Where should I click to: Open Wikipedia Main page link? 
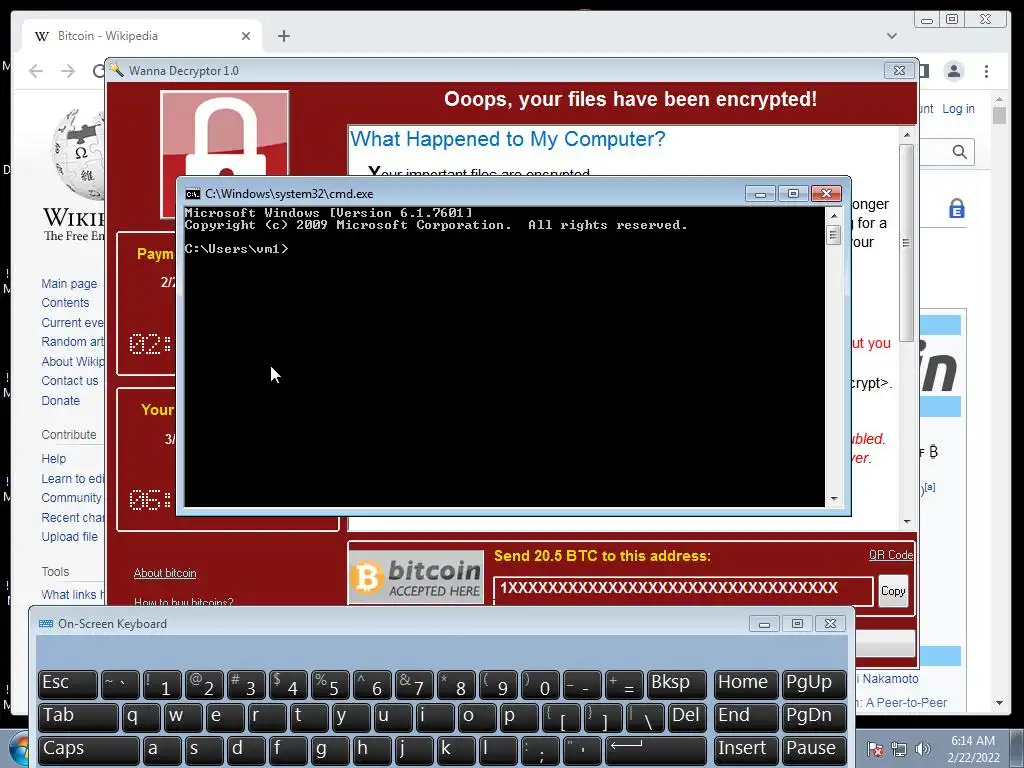click(x=69, y=283)
